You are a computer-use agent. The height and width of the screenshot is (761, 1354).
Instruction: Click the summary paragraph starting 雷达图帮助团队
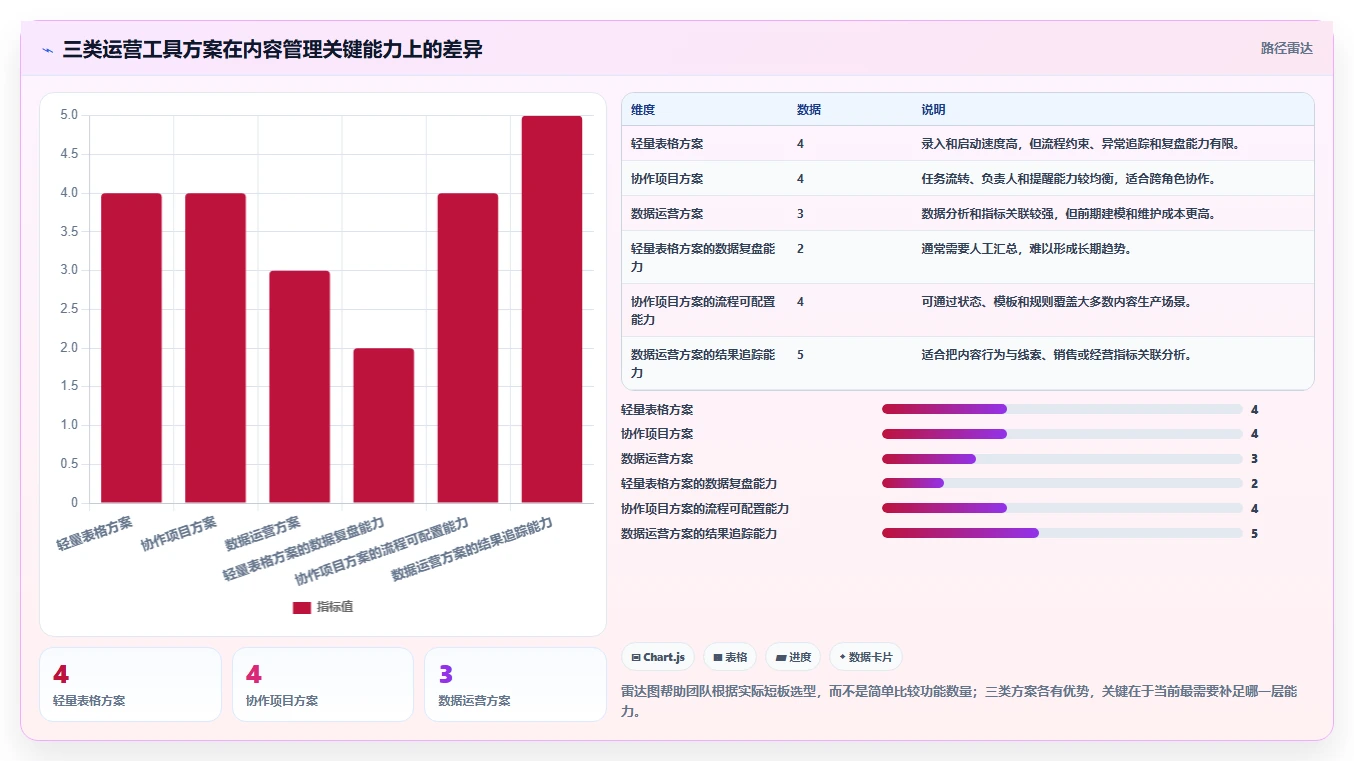pyautogui.click(x=959, y=701)
